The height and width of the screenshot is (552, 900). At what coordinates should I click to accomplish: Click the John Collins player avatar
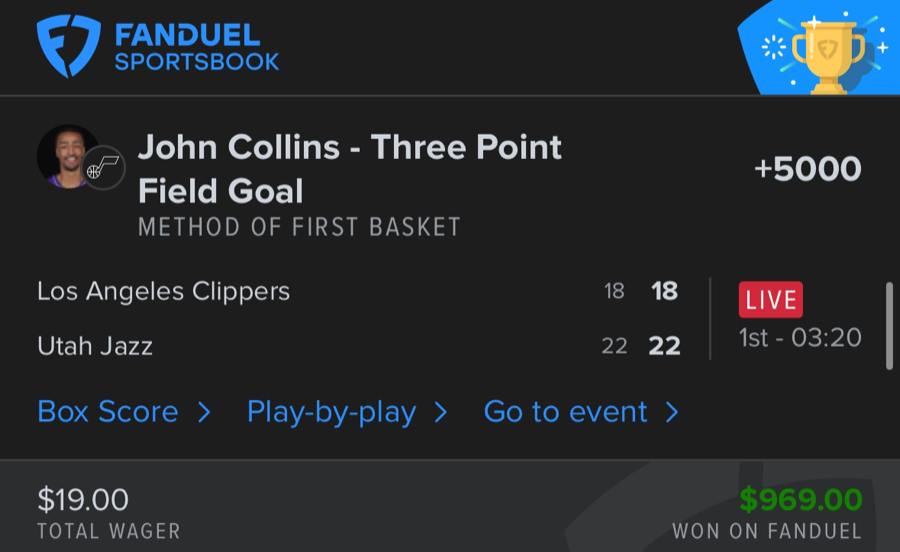click(x=66, y=157)
